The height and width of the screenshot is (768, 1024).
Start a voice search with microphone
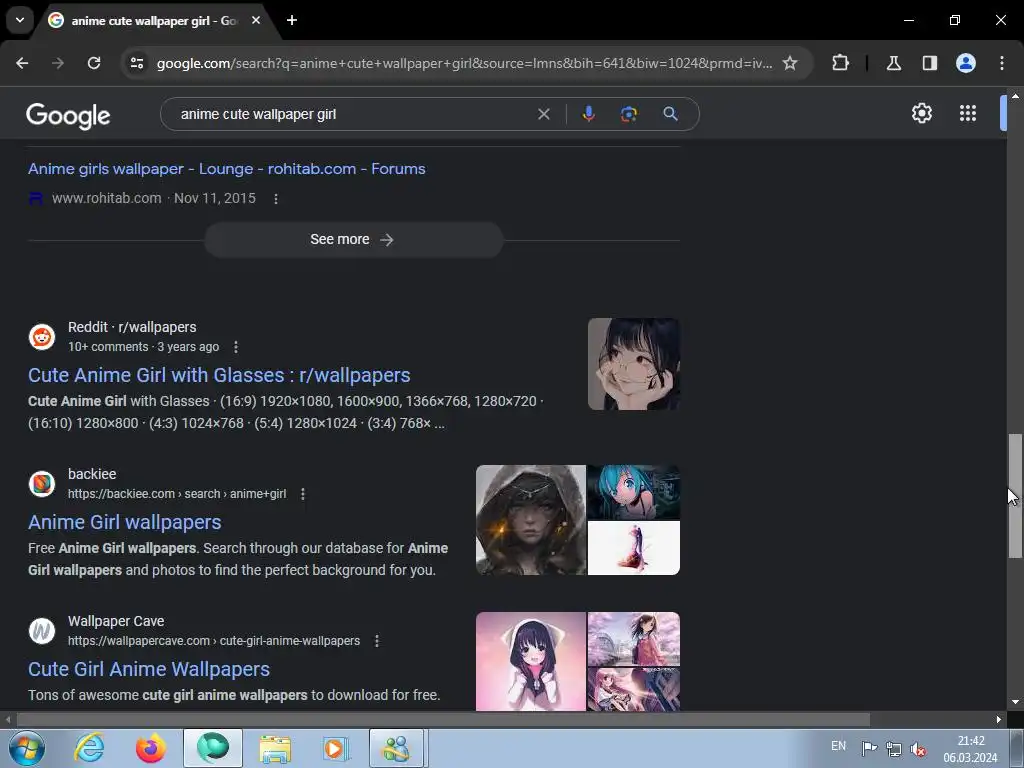pyautogui.click(x=588, y=114)
